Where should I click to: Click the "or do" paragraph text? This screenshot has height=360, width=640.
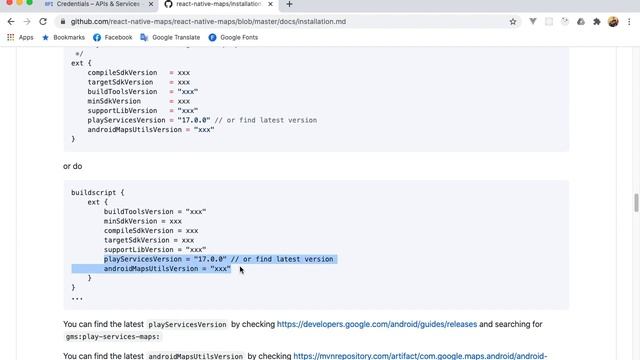[x=73, y=166]
